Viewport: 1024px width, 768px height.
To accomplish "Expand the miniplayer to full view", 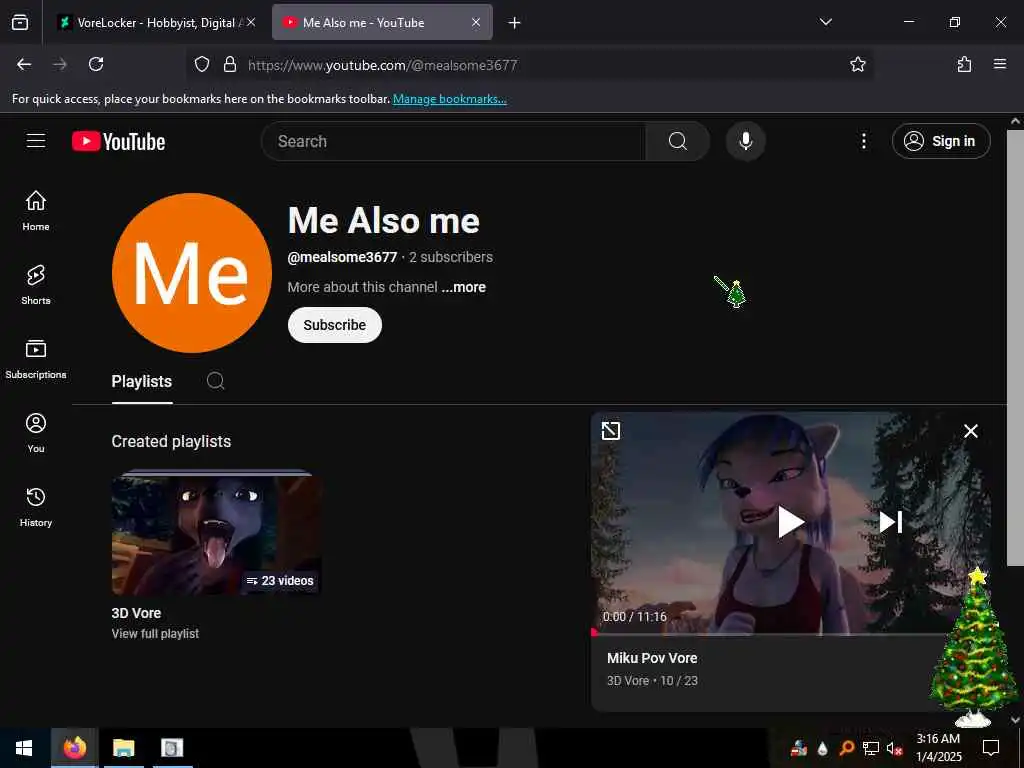I will tap(611, 430).
